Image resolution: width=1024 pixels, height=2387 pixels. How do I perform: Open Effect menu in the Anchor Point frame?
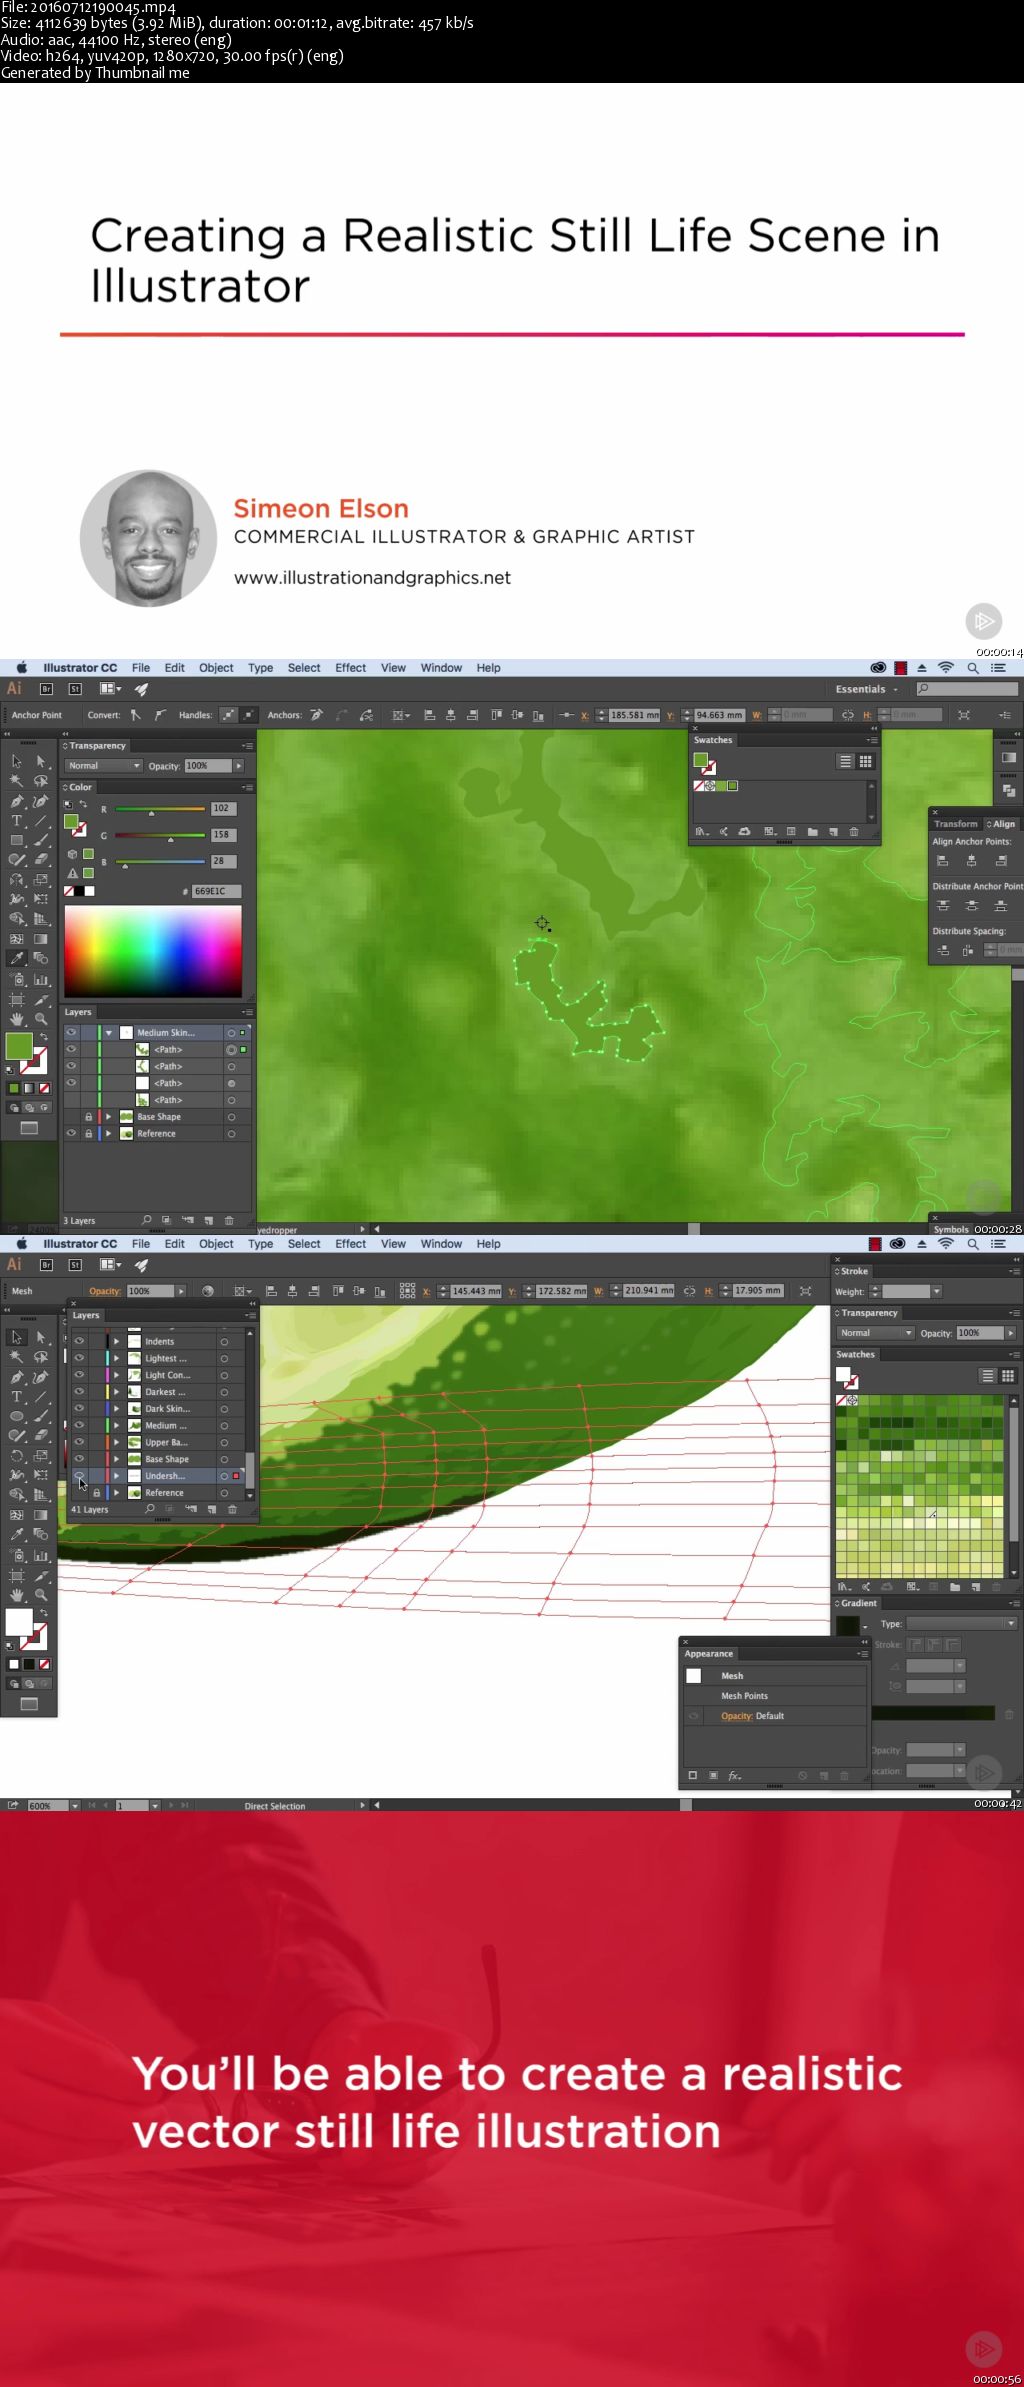pos(350,668)
